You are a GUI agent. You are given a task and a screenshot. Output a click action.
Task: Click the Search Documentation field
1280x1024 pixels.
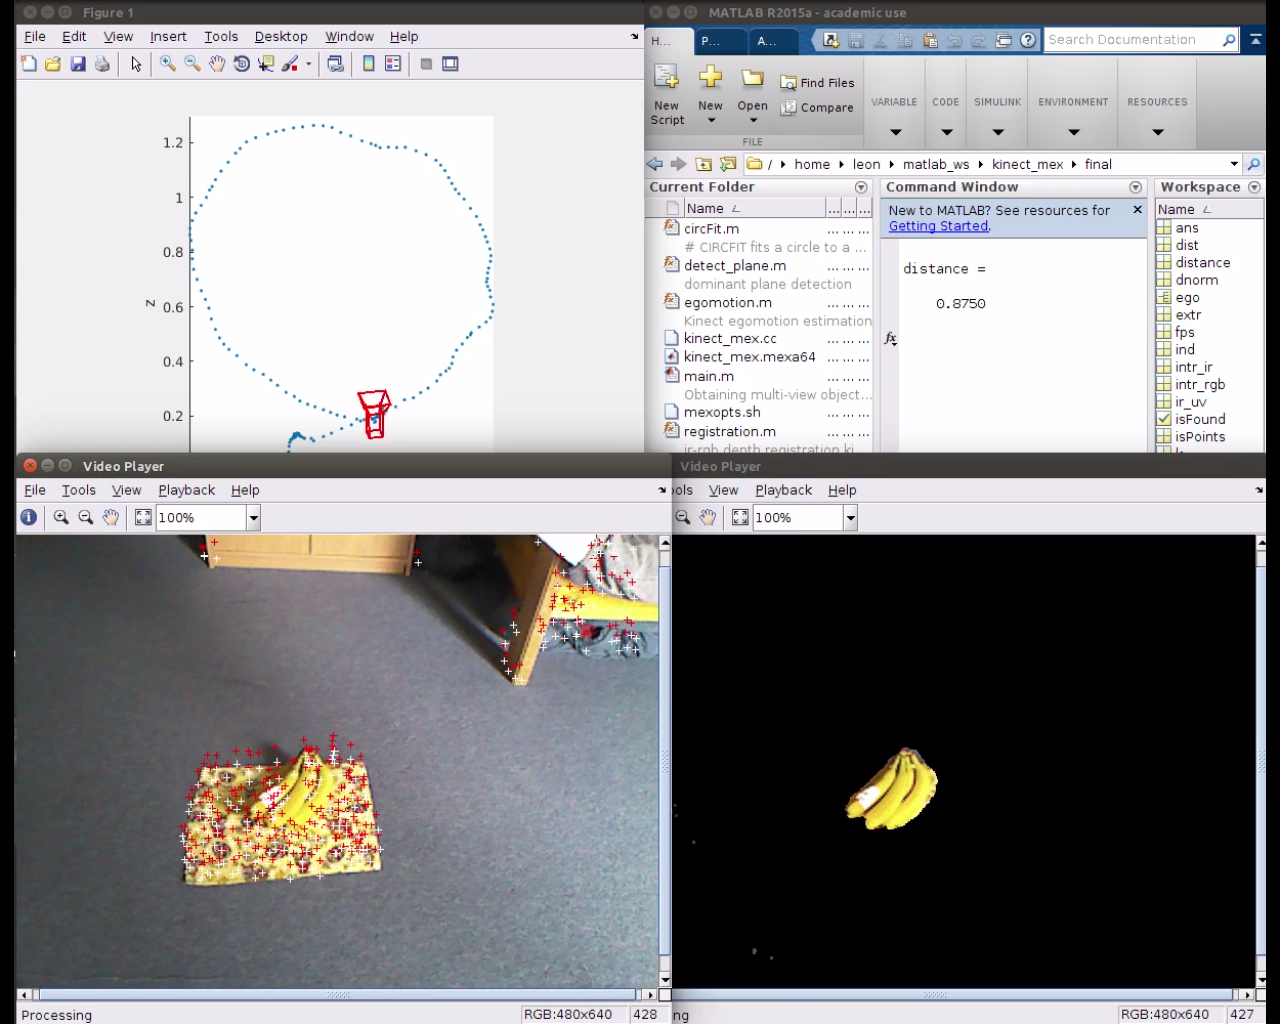point(1132,40)
